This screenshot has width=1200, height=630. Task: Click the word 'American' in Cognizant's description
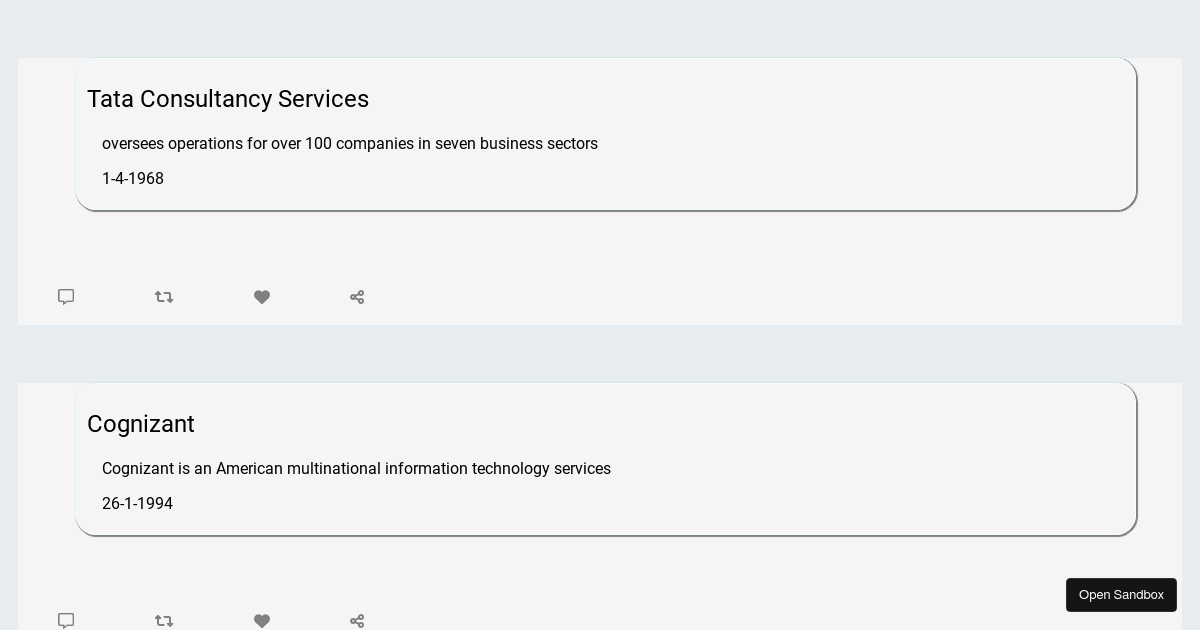[249, 469]
